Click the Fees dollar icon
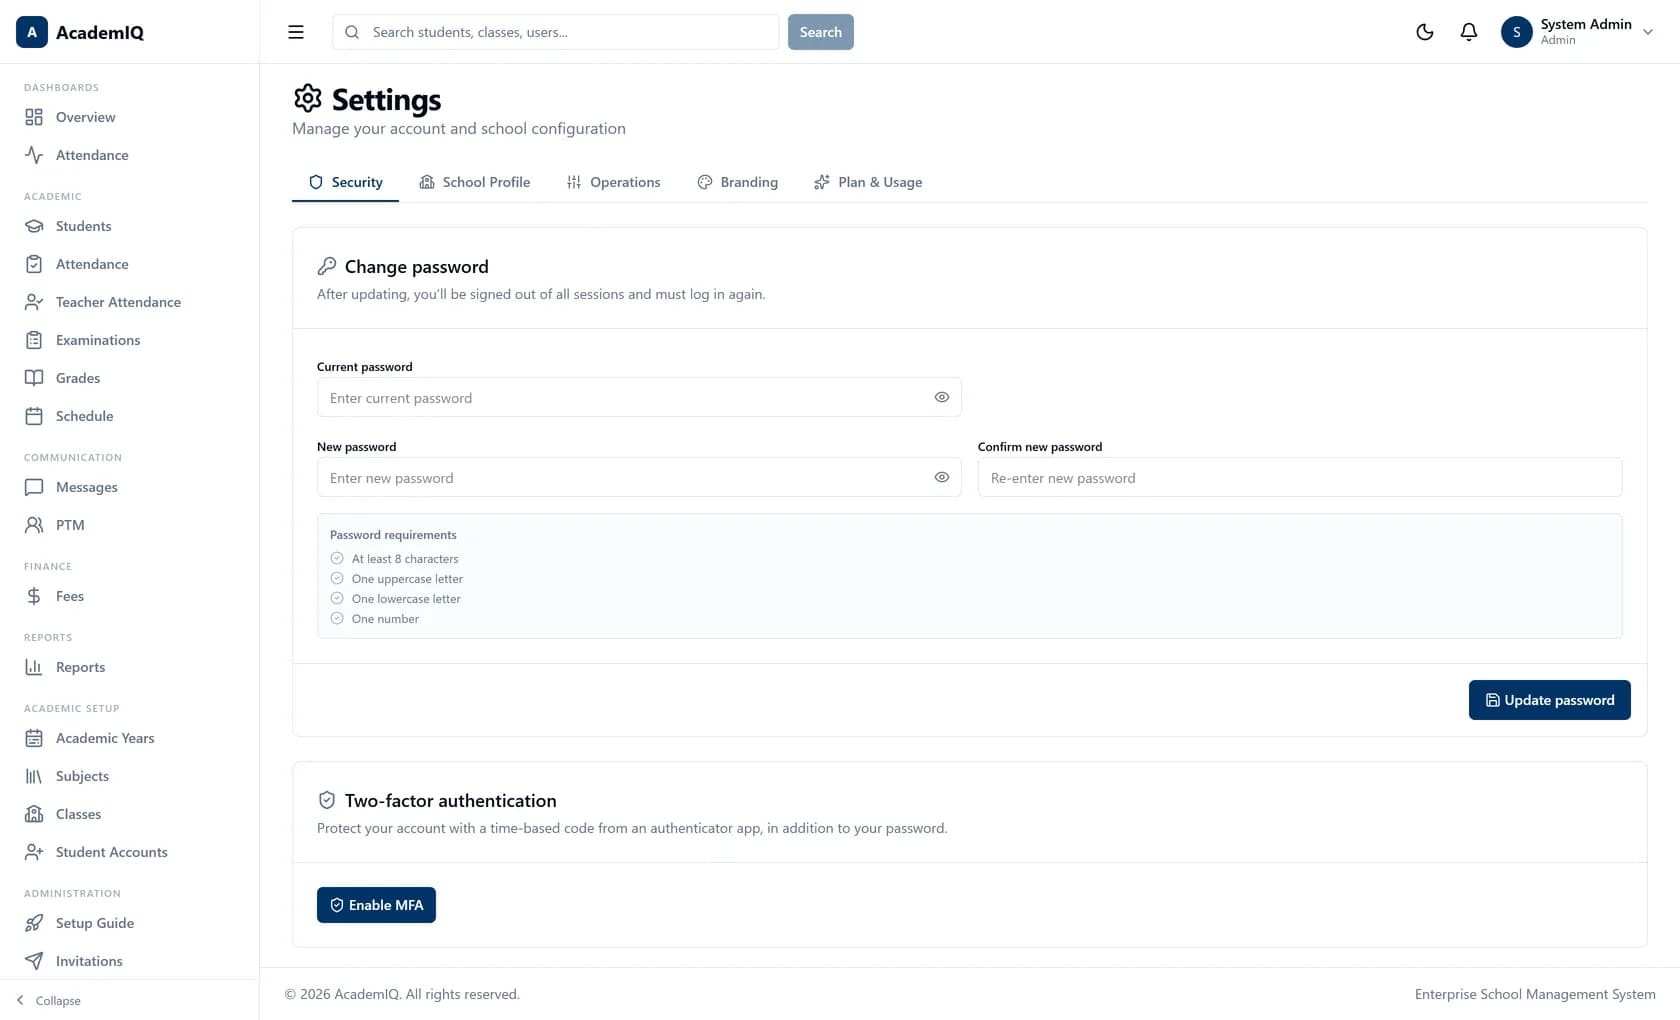This screenshot has height=1020, width=1680. pos(34,596)
